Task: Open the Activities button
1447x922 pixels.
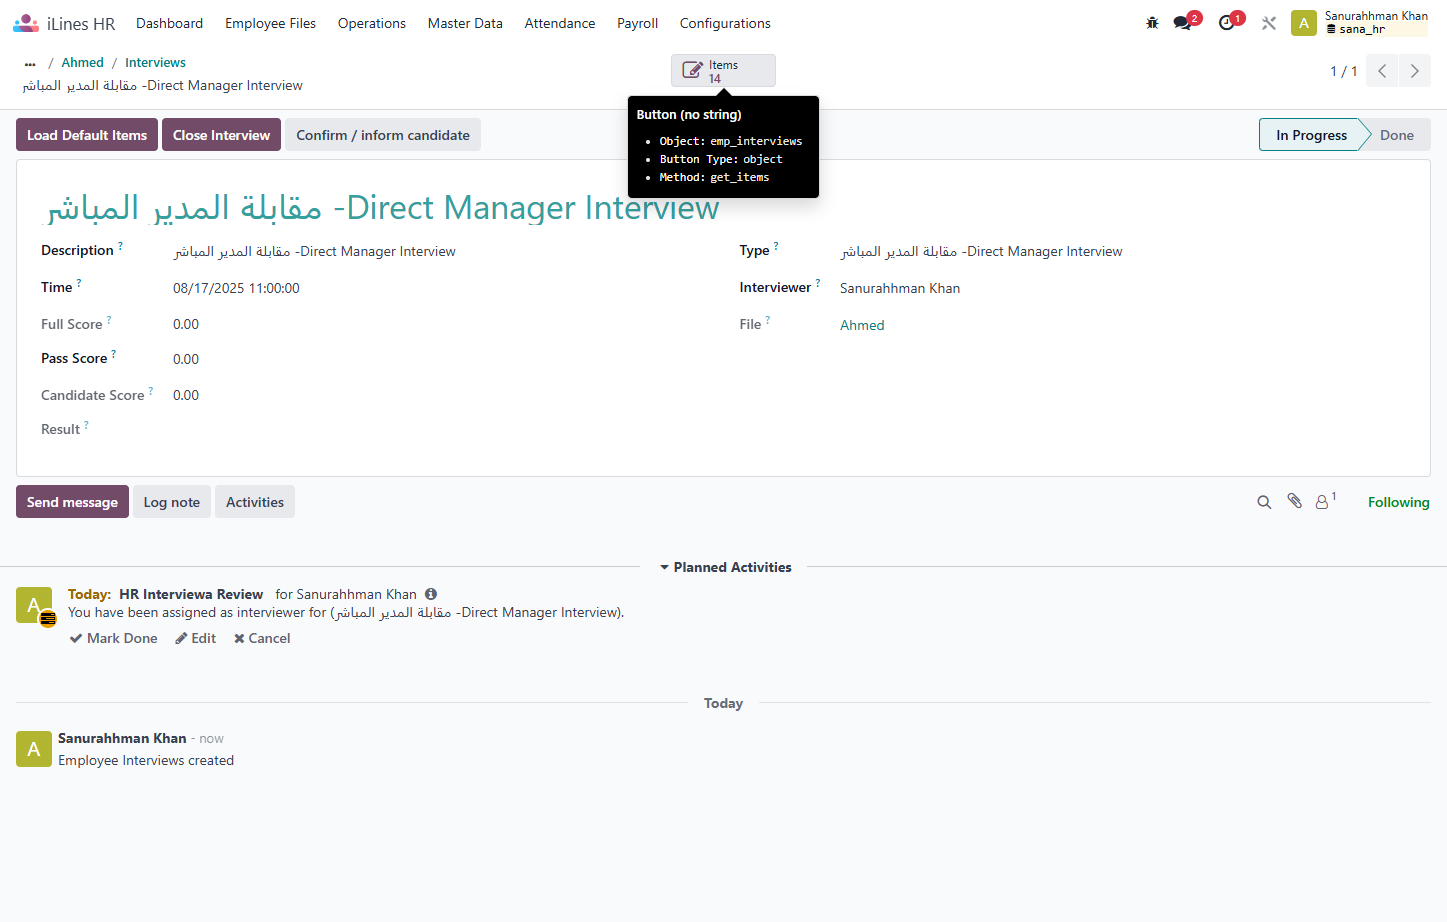Action: click(255, 502)
